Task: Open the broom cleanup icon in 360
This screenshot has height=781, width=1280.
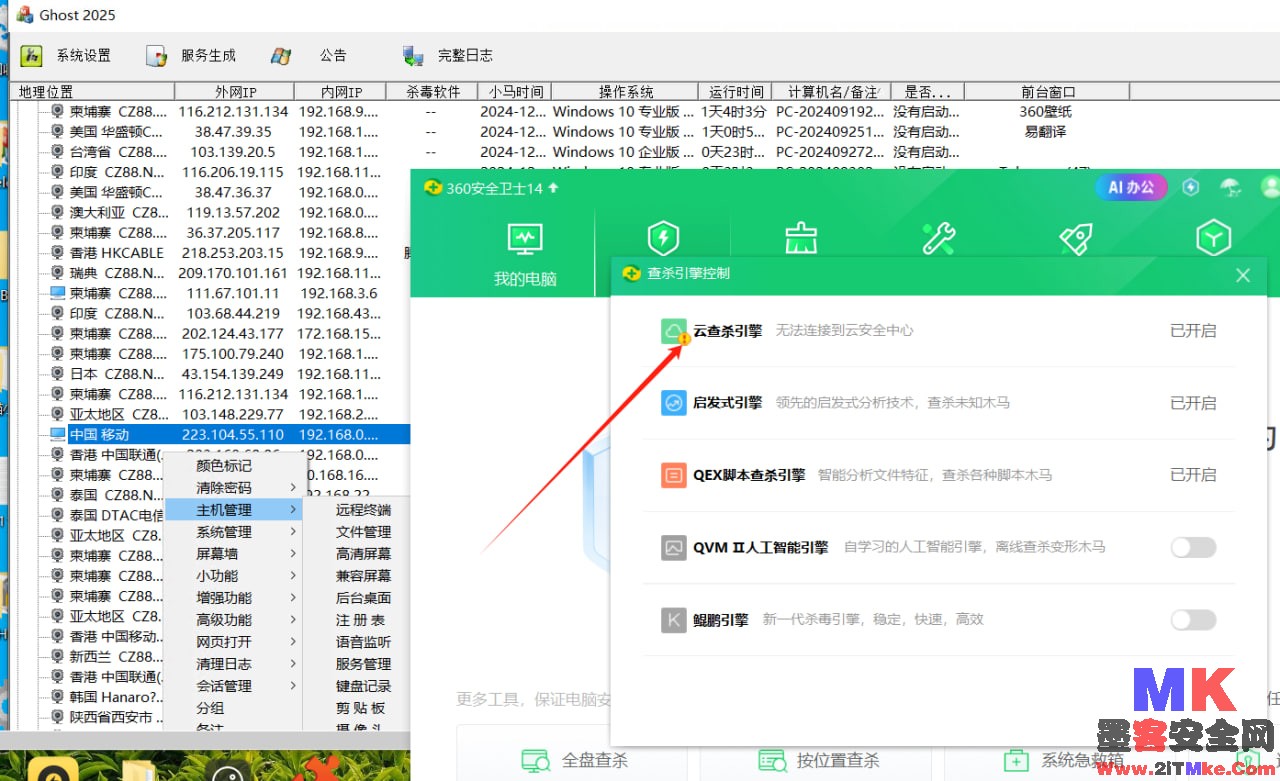Action: [801, 238]
